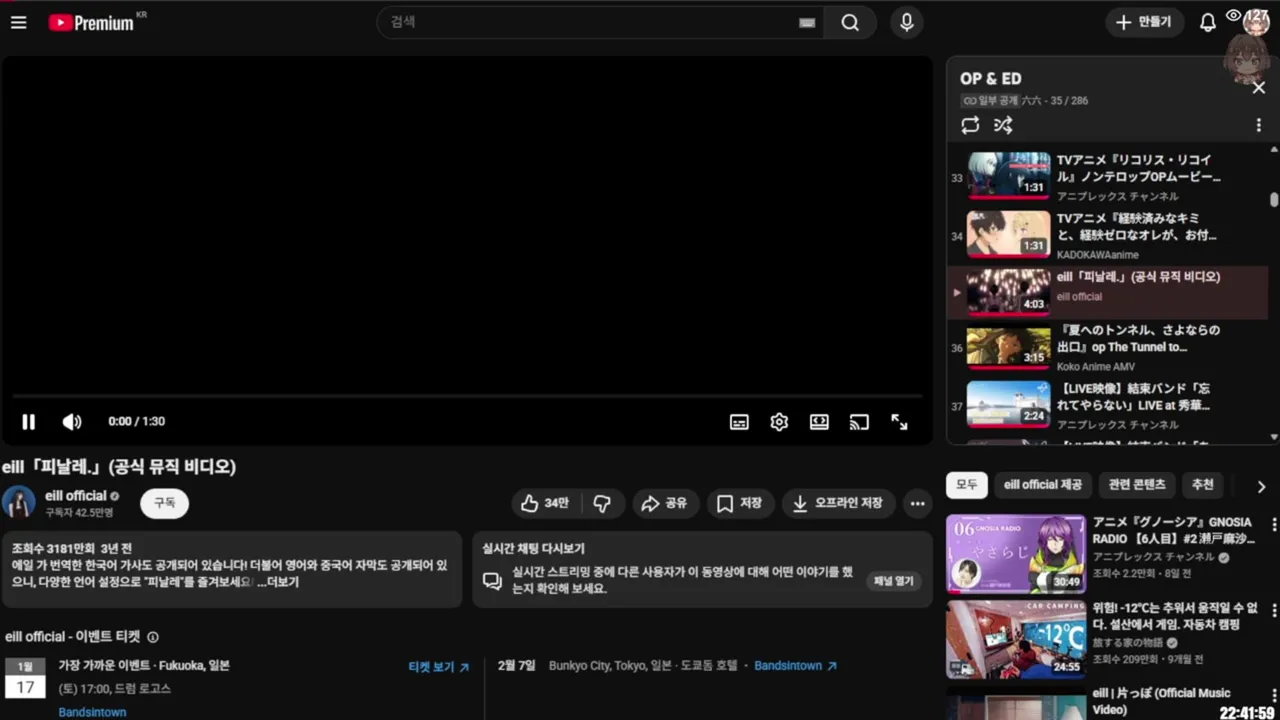The image size is (1280, 720).
Task: Expand description with ...더보기
Action: (278, 582)
